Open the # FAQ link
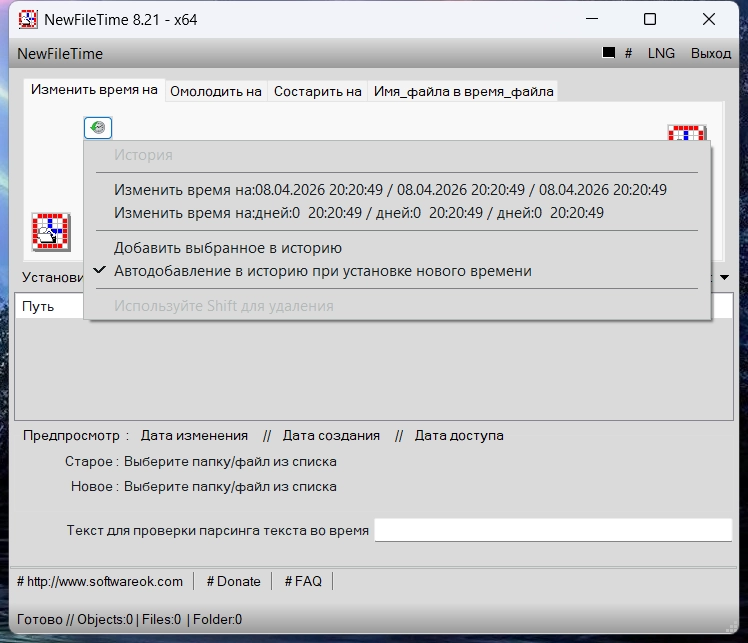This screenshot has width=748, height=643. point(303,581)
